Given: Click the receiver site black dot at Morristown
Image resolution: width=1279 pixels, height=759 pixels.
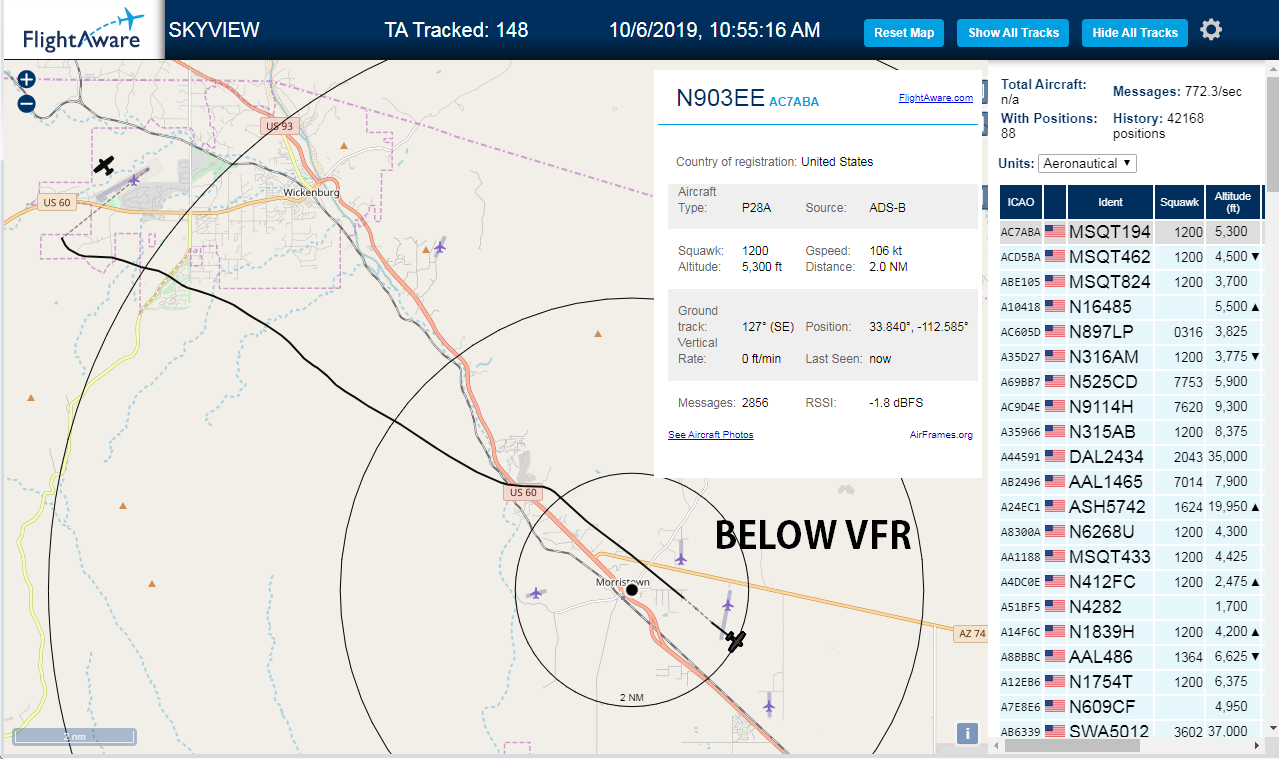Looking at the screenshot, I should tap(632, 591).
